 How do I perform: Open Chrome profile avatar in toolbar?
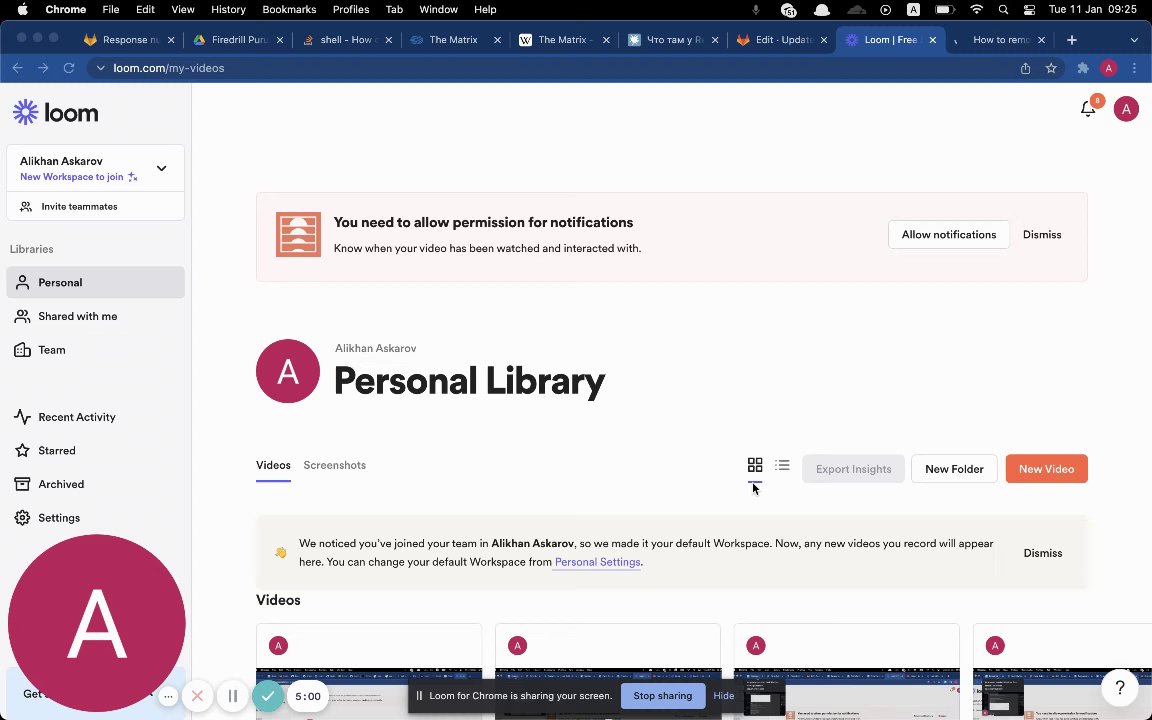(x=1108, y=68)
